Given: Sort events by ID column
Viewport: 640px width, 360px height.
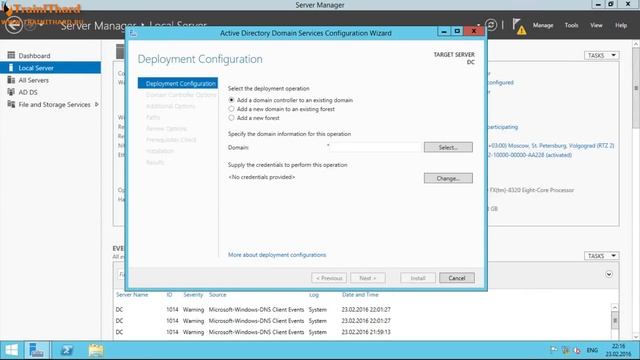Looking at the screenshot, I should click(169, 294).
